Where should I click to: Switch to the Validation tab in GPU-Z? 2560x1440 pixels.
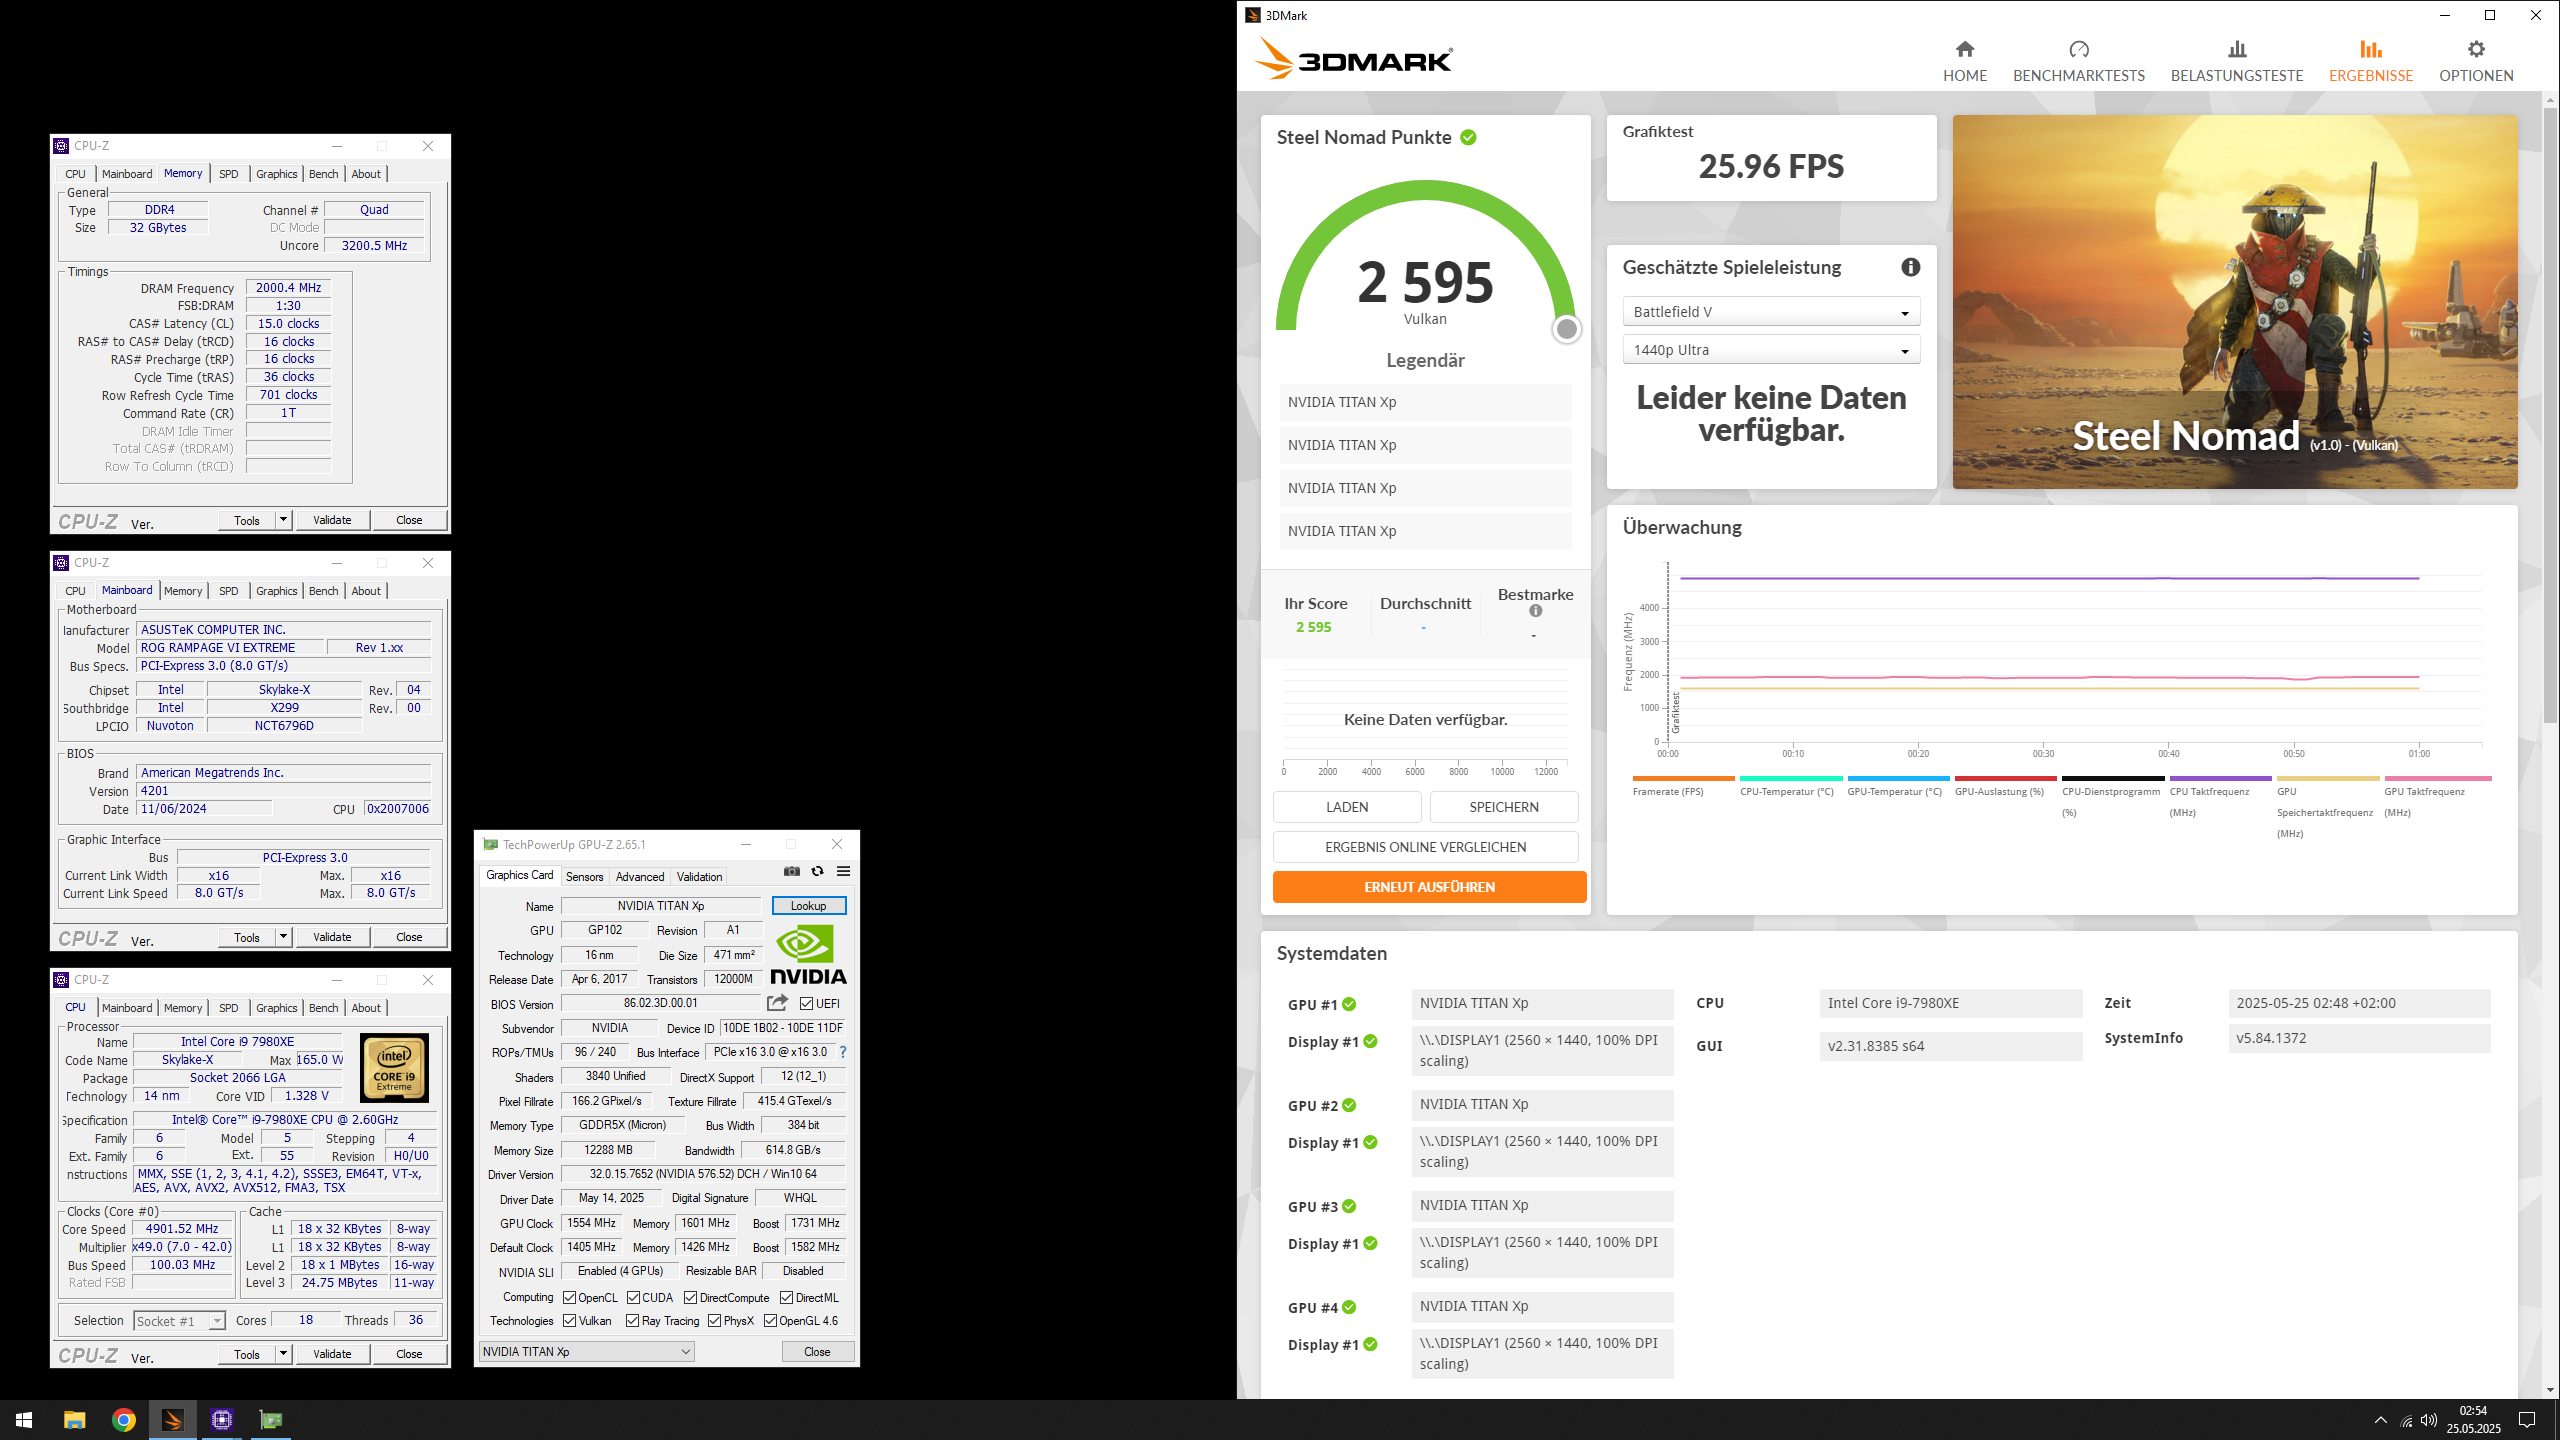click(700, 877)
